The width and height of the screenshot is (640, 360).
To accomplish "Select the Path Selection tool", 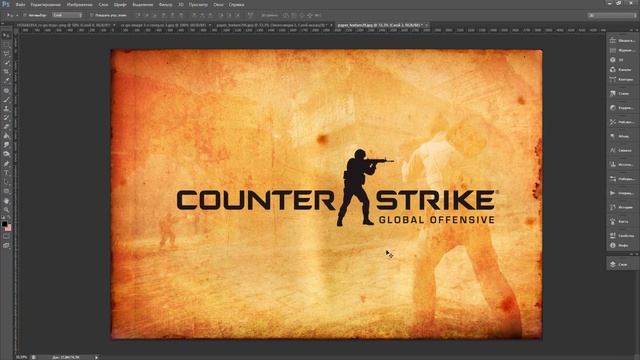I will coord(6,182).
